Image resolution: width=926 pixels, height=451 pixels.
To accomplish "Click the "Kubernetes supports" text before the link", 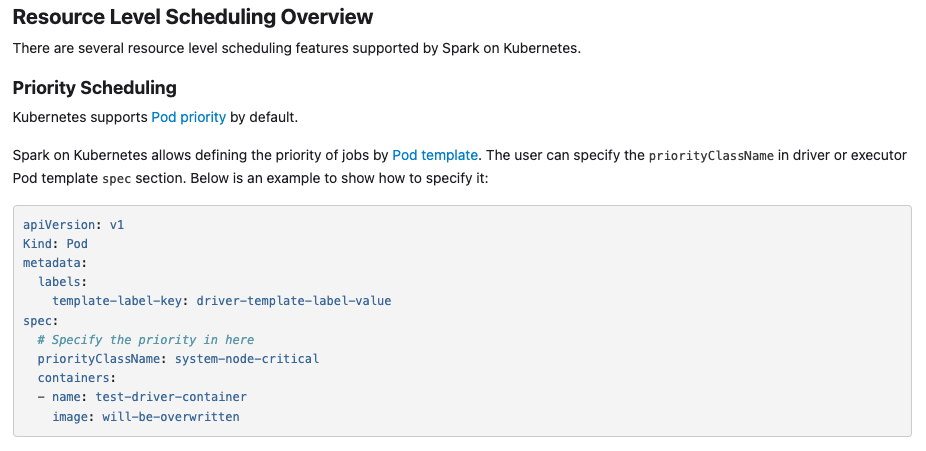I will point(80,117).
